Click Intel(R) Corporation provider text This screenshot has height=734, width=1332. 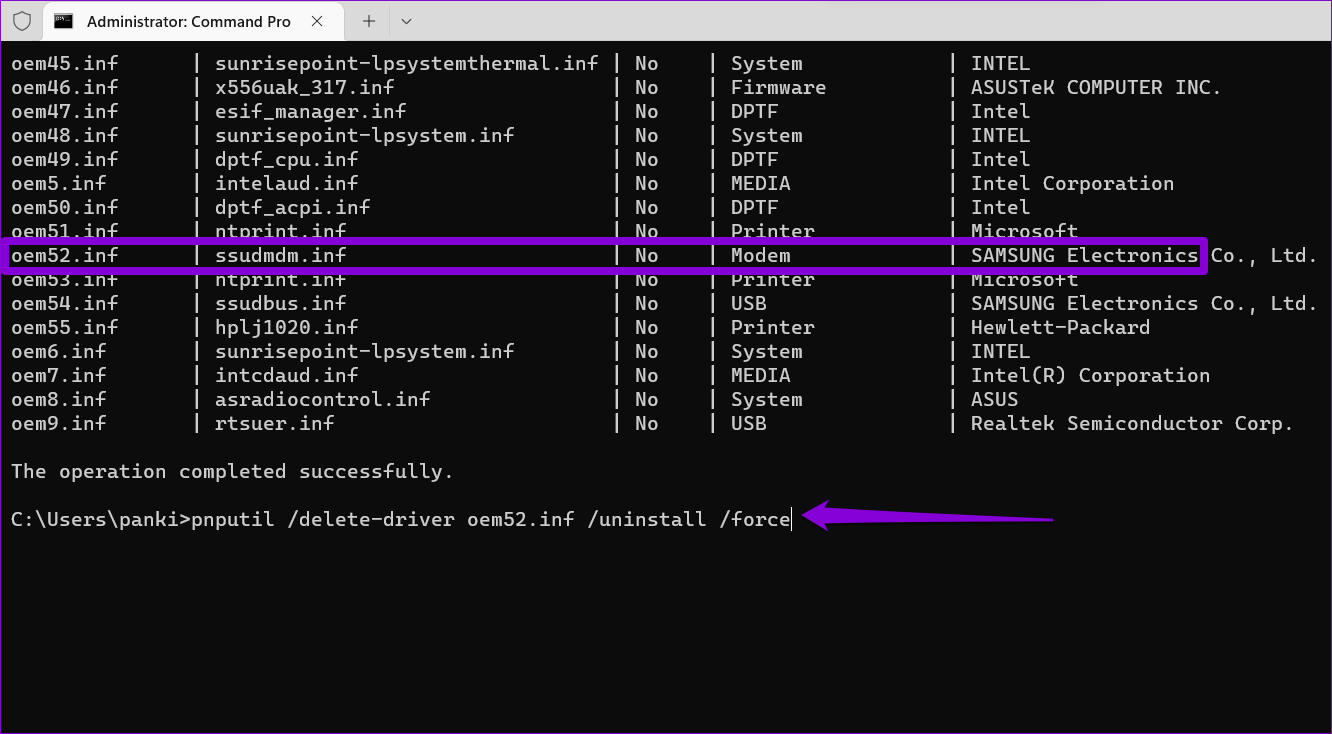click(x=1090, y=376)
